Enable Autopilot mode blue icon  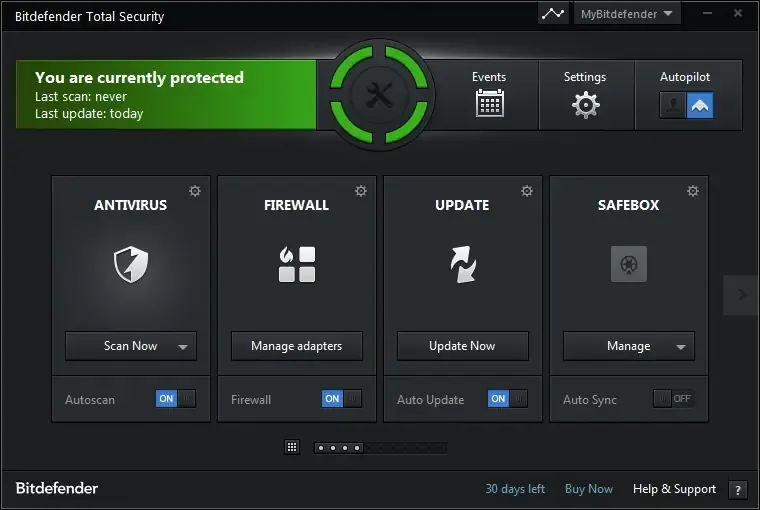pos(699,105)
